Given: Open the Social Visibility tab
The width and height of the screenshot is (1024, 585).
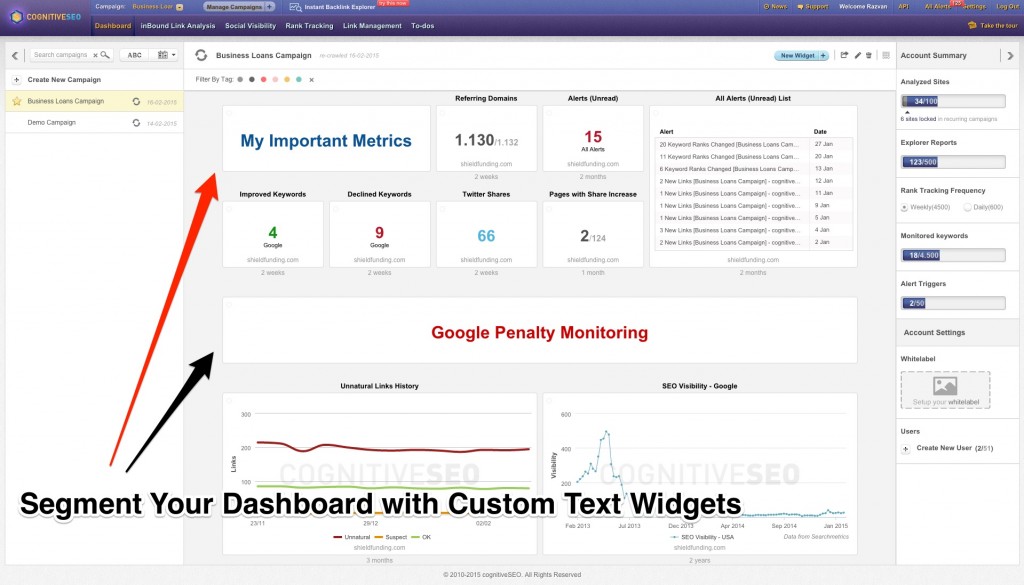Looking at the screenshot, I should (250, 26).
